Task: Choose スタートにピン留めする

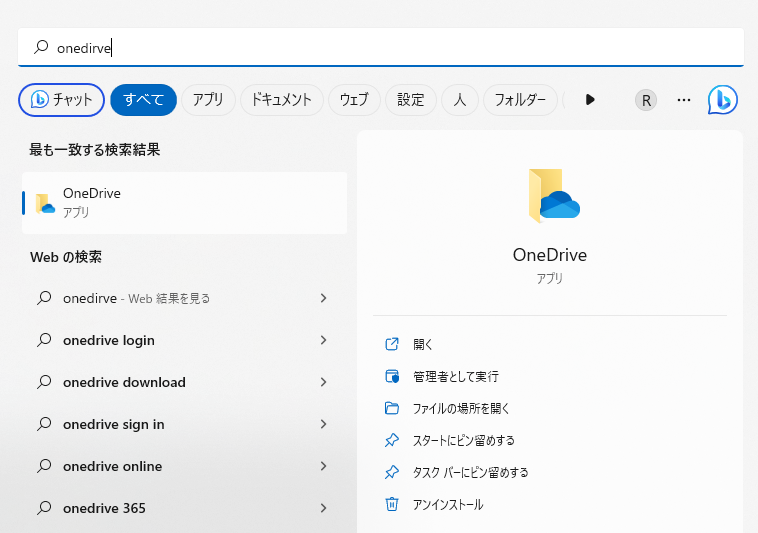Action: pyautogui.click(x=464, y=441)
